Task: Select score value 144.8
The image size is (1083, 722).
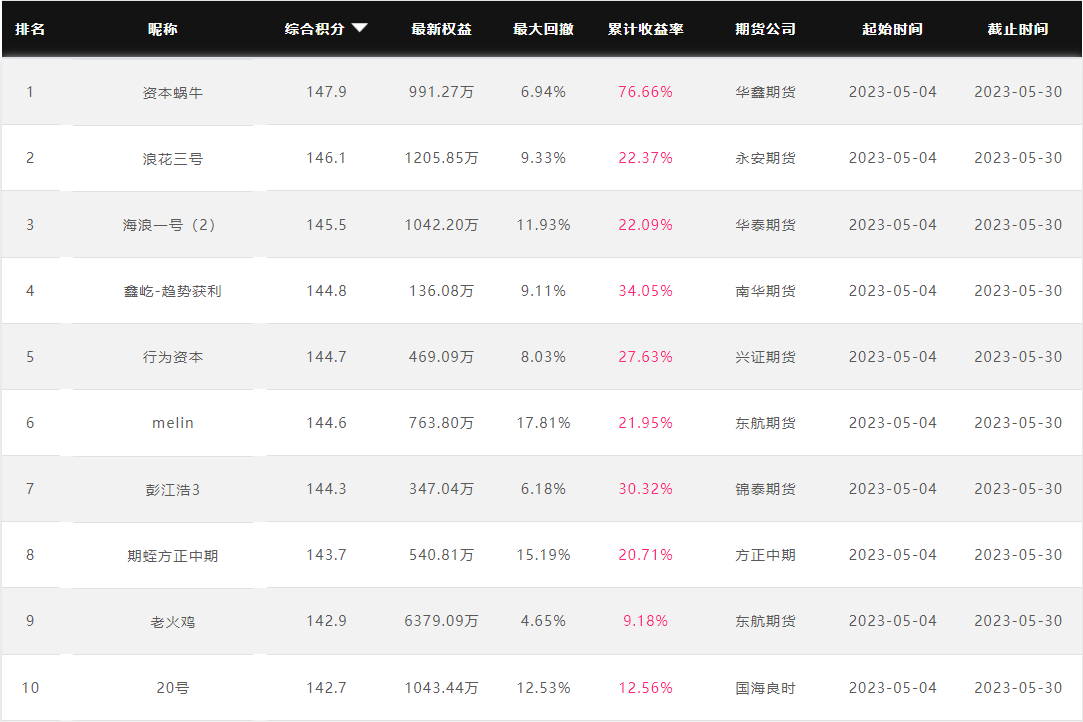Action: 326,291
